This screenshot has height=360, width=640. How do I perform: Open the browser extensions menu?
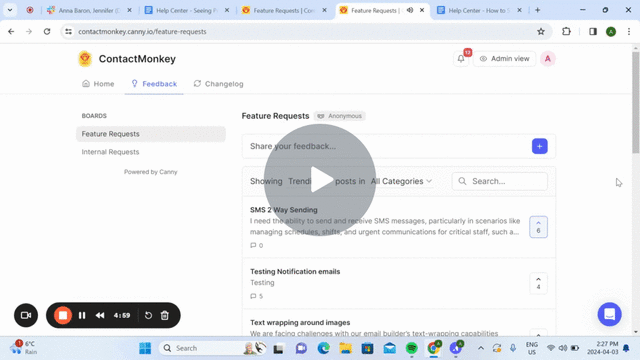pyautogui.click(x=566, y=31)
